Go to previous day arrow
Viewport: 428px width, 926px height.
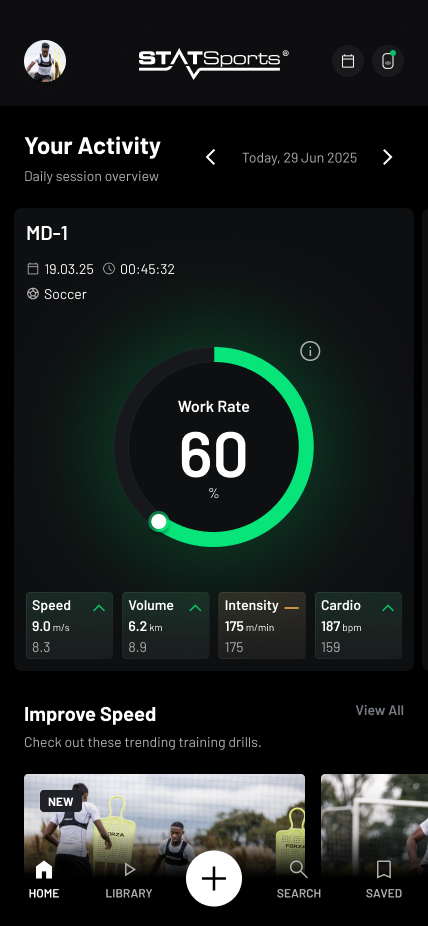(211, 157)
